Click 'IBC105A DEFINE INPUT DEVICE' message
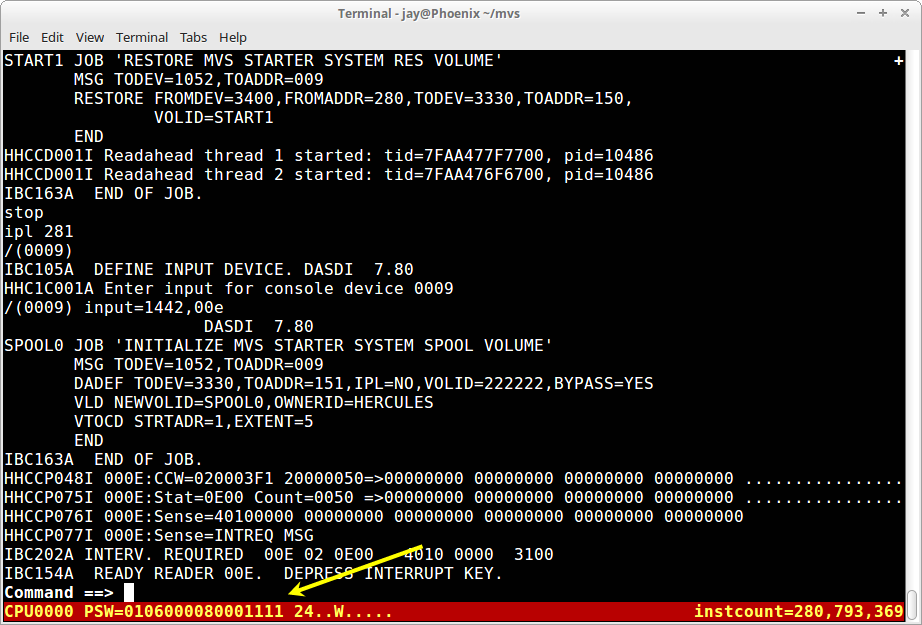 209,269
